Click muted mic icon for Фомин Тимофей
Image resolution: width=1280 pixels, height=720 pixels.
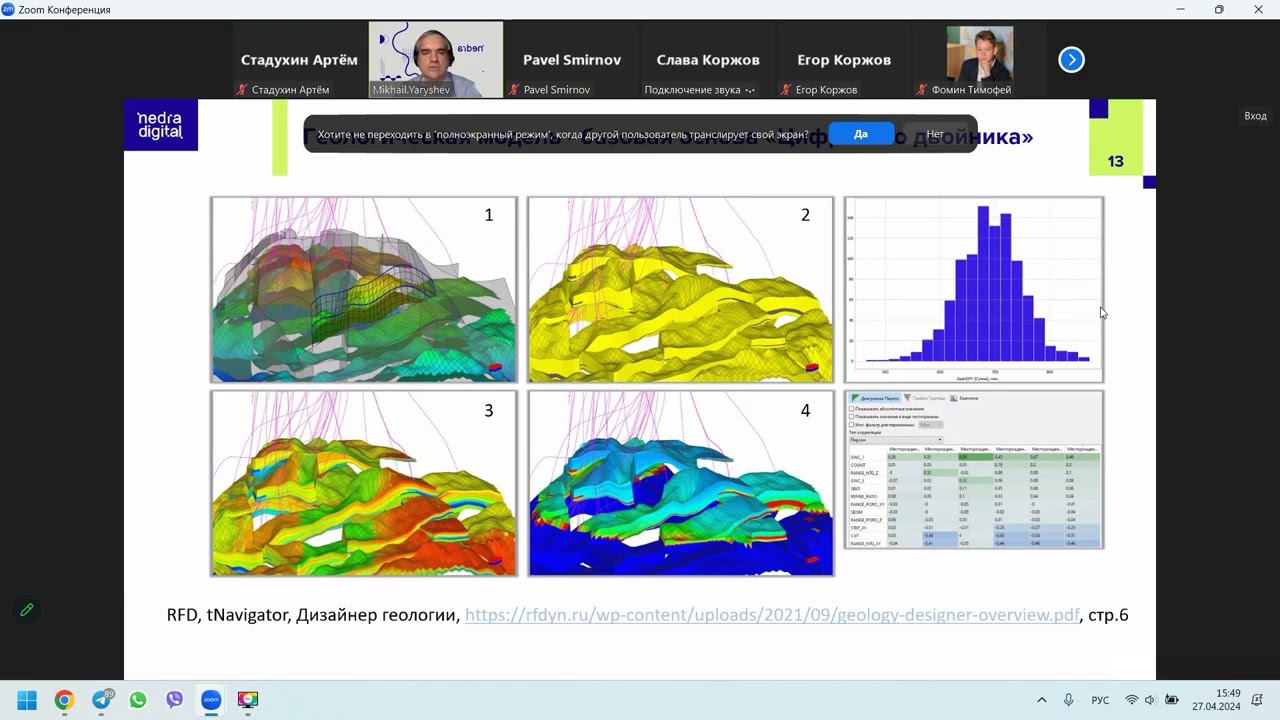click(x=922, y=90)
